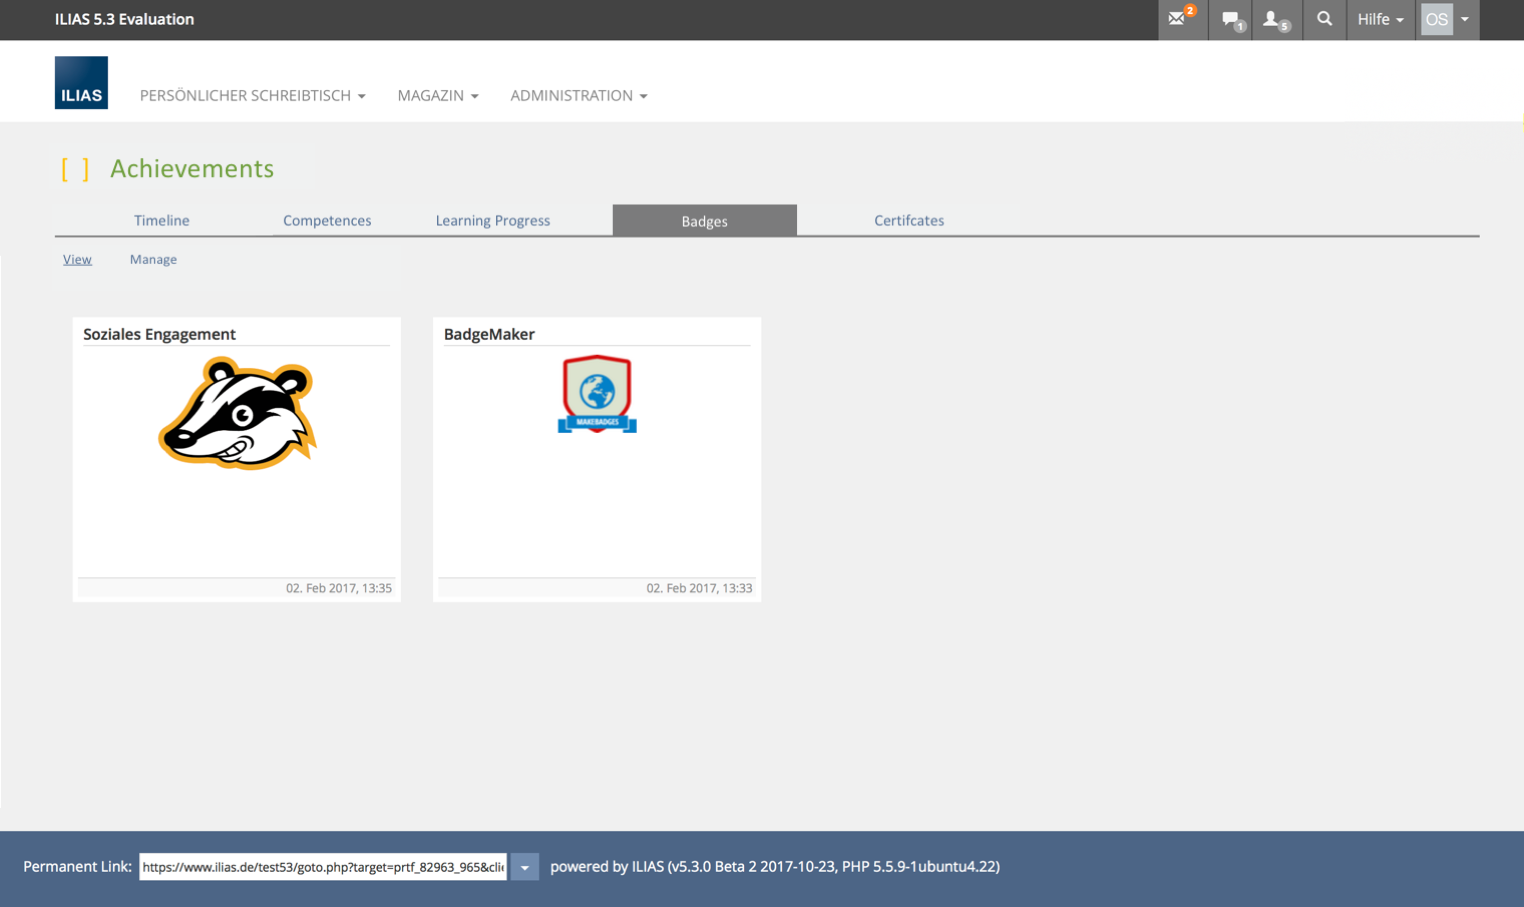
Task: Go to the Certifcates tab
Action: click(909, 220)
